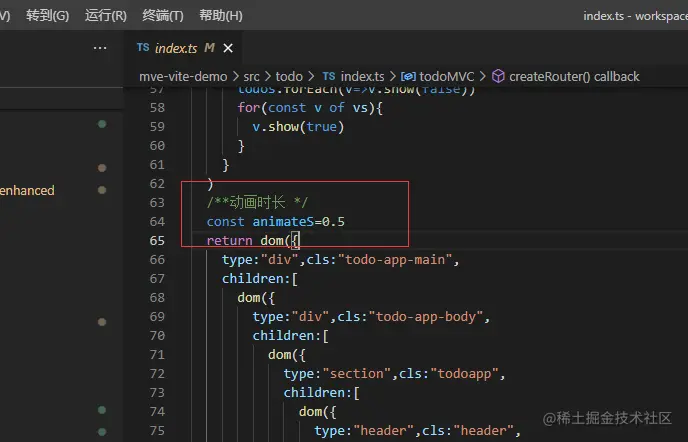Click 'return dom({' code line
The width and height of the screenshot is (688, 442).
253,241
